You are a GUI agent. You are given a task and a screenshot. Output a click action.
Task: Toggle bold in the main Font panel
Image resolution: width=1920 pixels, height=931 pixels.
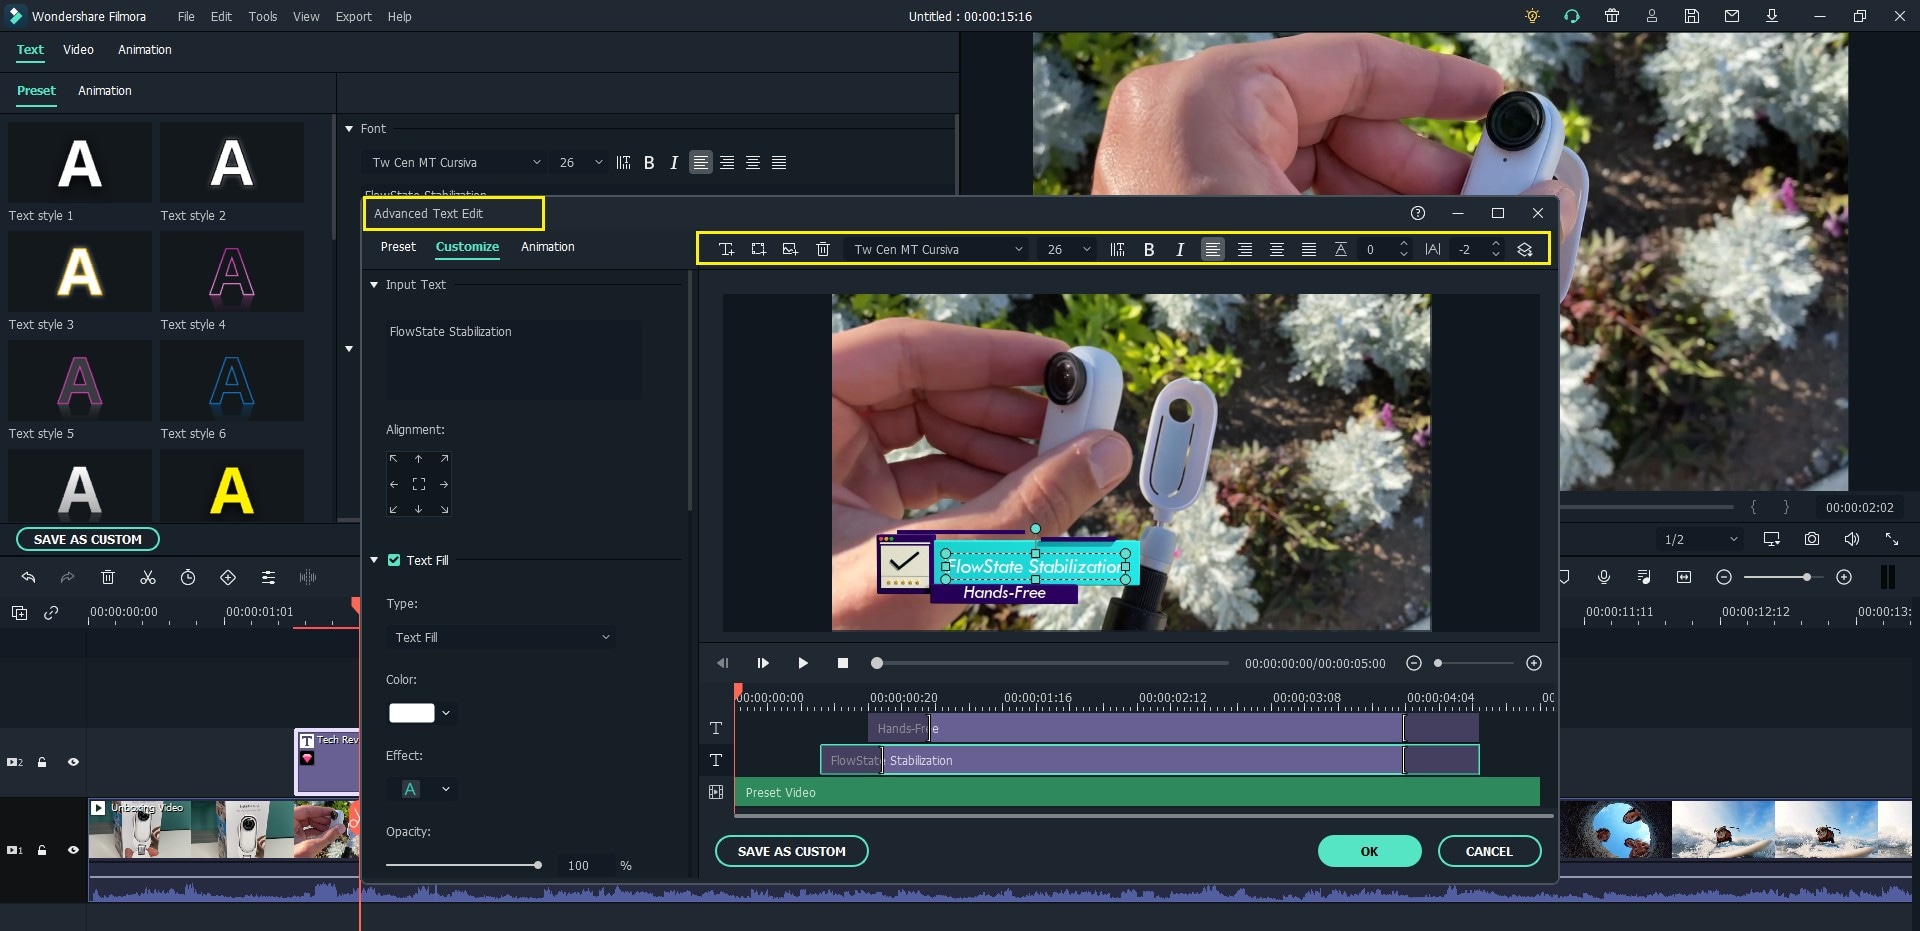[x=649, y=162]
